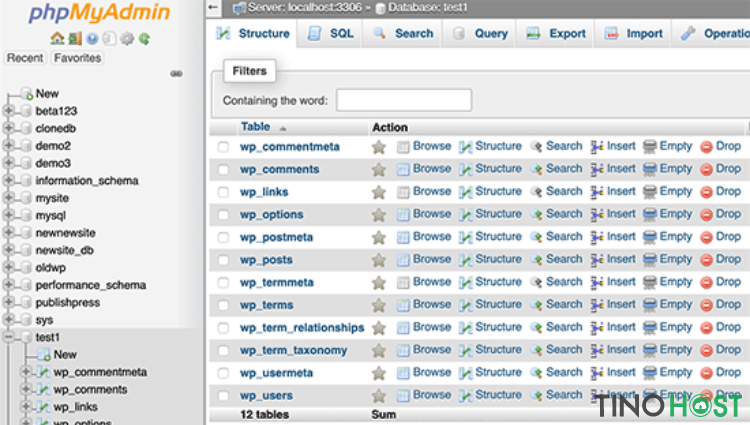Tick checkbox for wp_comments table
The image size is (750, 425).
(223, 169)
